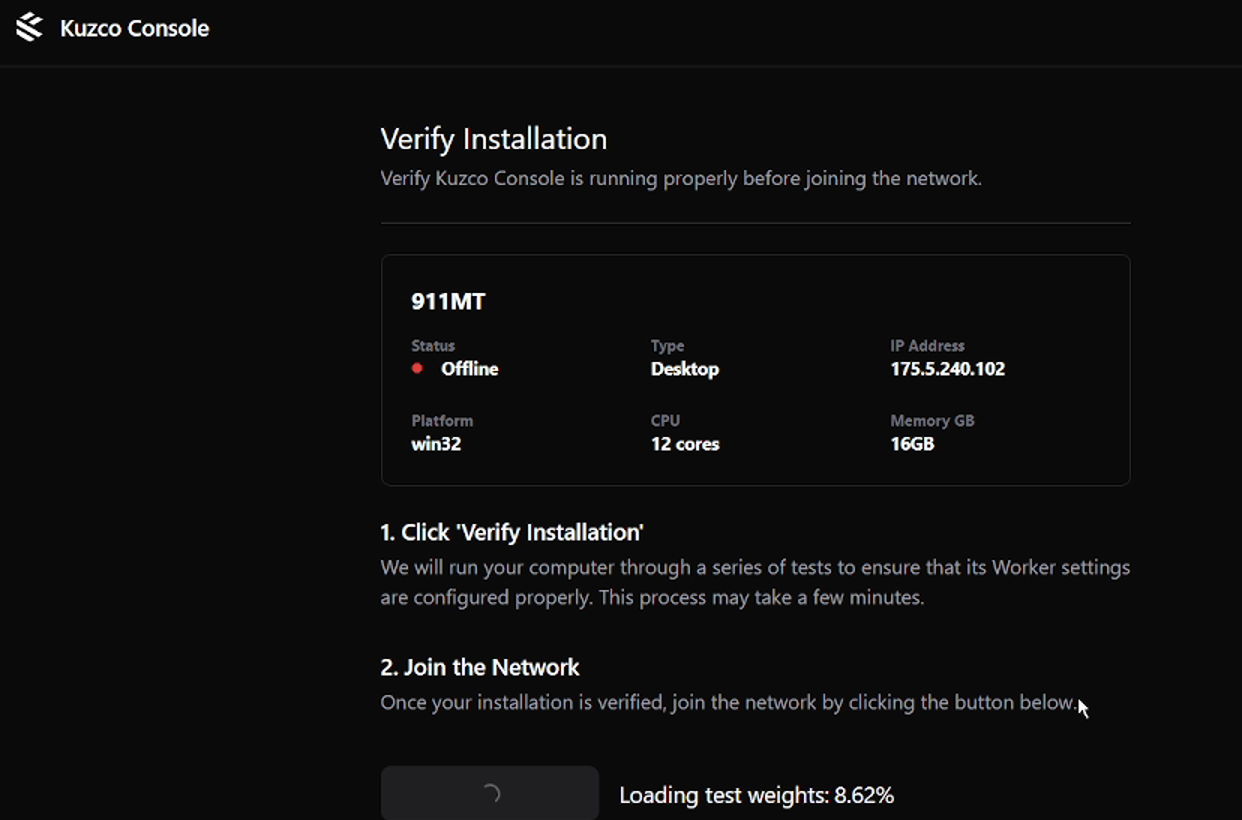Select the 911MT worker name
The height and width of the screenshot is (820, 1242).
point(448,301)
